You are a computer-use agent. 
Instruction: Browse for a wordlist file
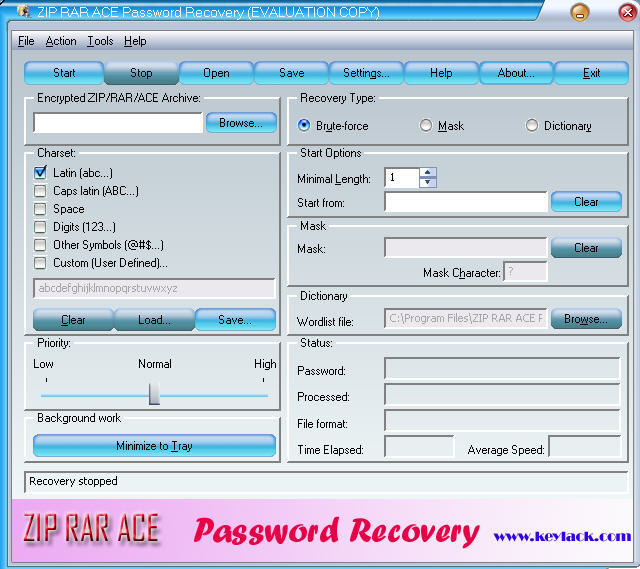click(x=586, y=318)
